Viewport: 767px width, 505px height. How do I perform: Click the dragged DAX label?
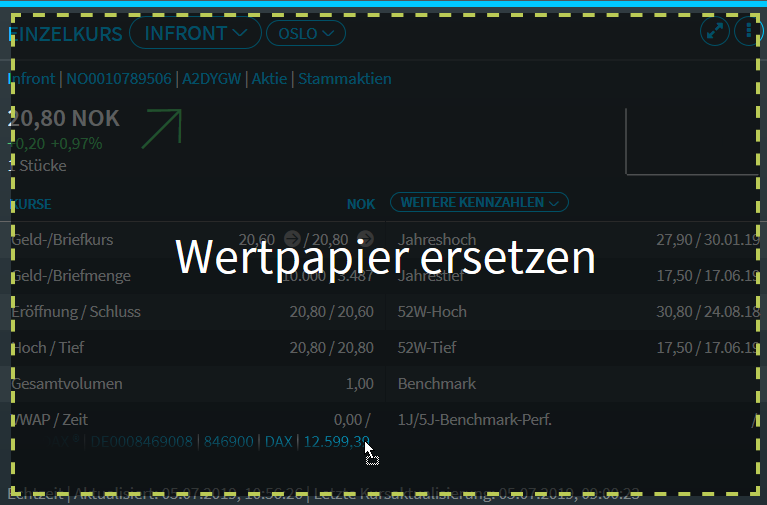(279, 441)
